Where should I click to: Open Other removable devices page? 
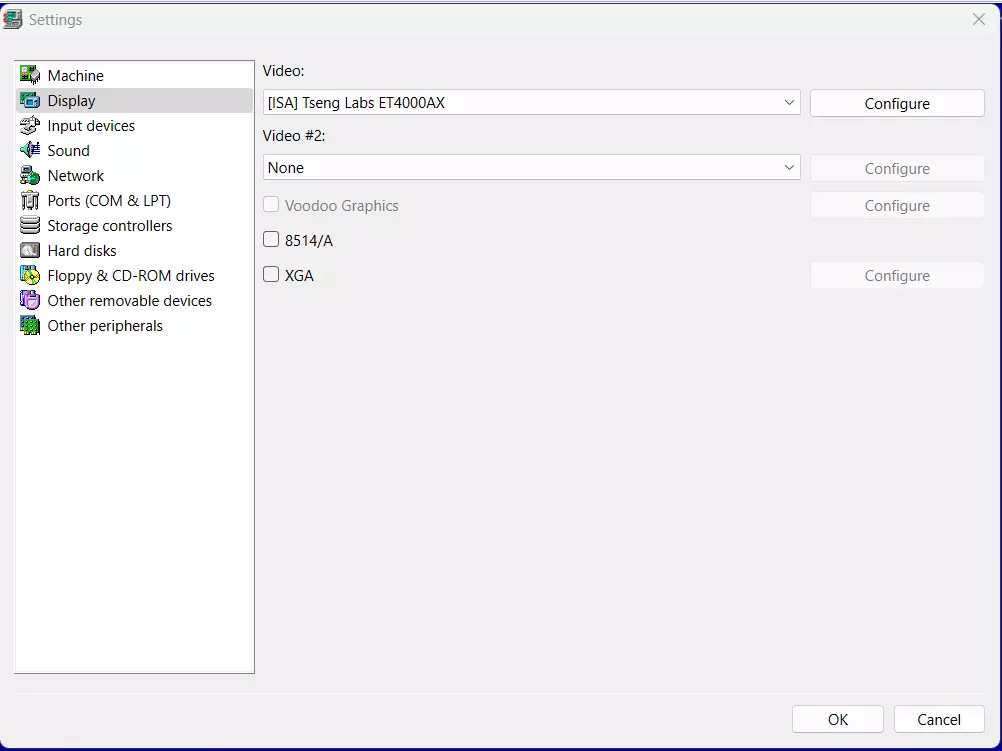[x=134, y=300]
